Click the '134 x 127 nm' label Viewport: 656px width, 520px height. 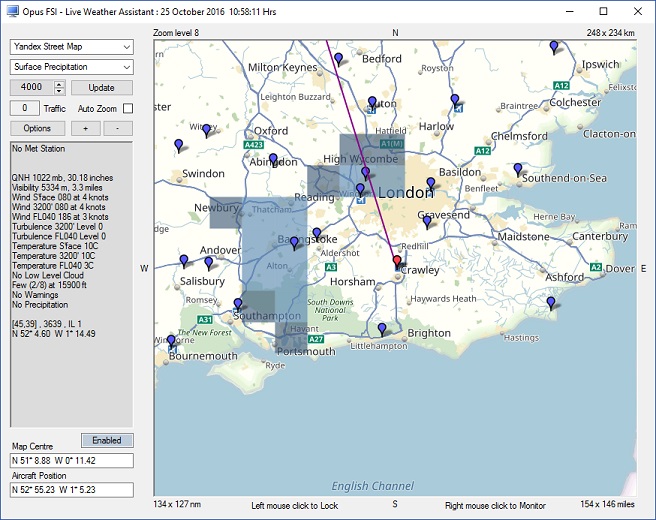177,505
